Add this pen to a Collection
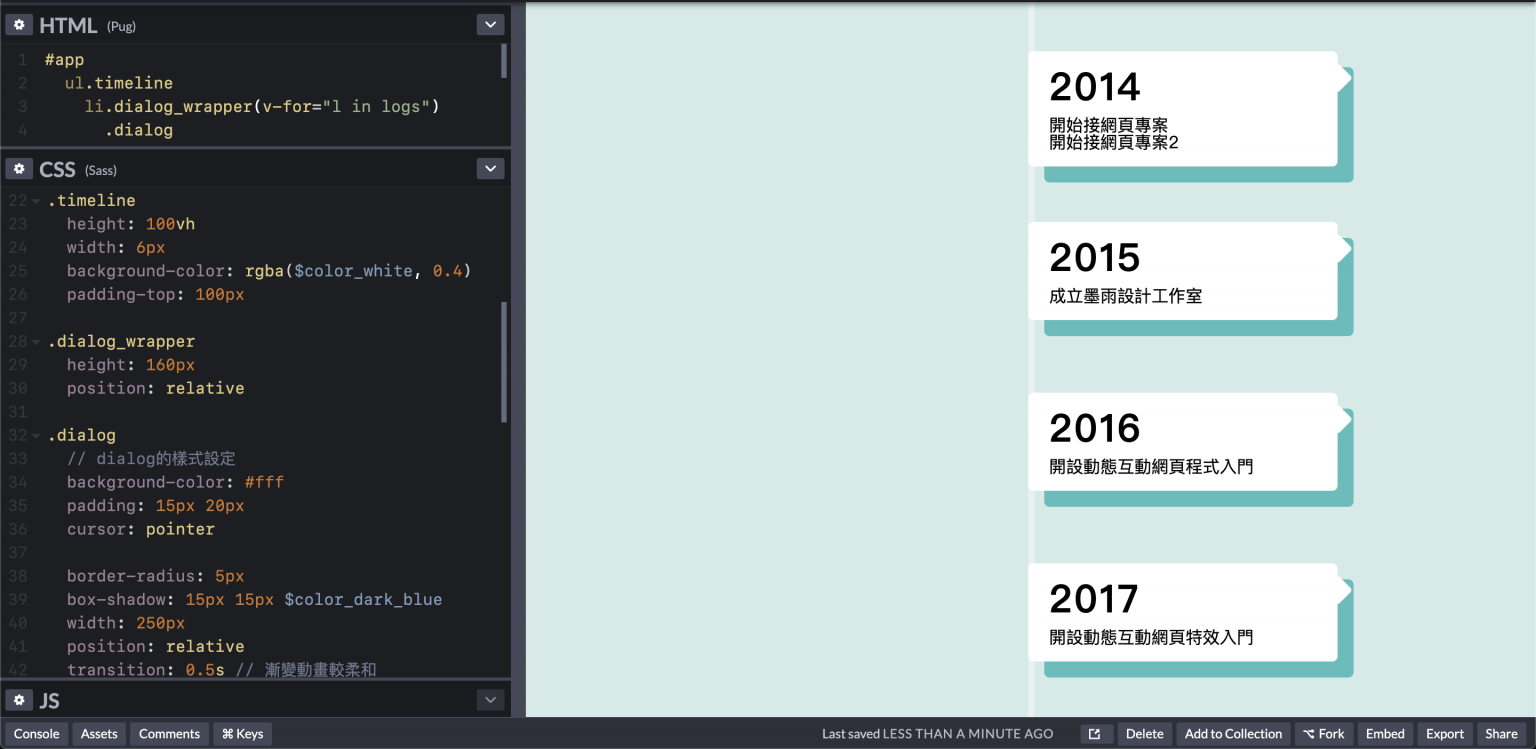This screenshot has width=1536, height=749. coord(1232,733)
